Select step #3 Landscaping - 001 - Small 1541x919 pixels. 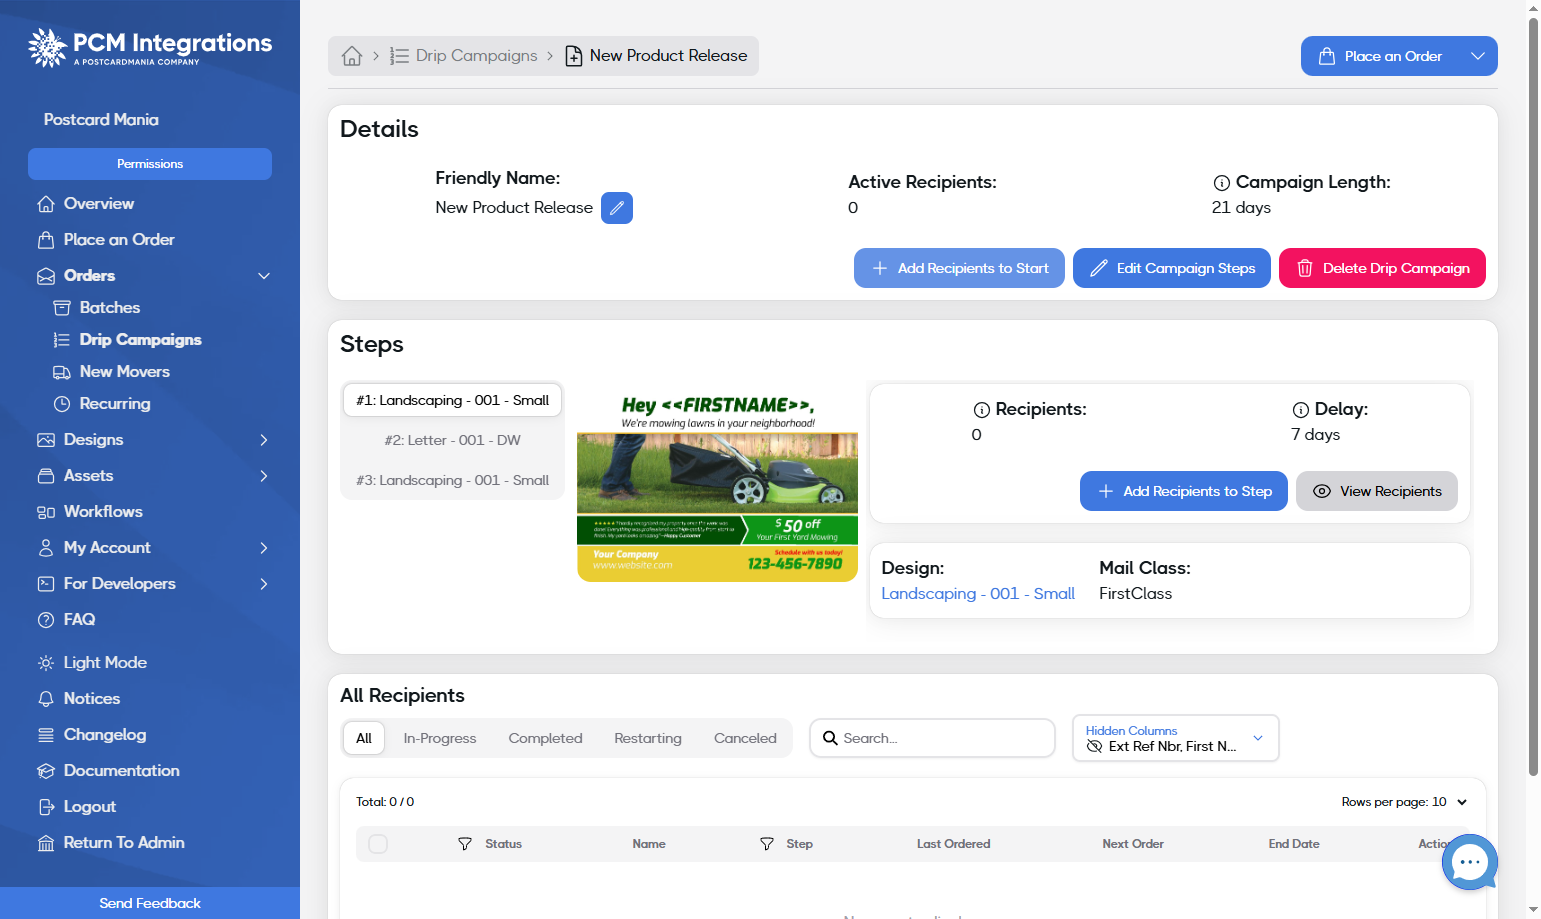(452, 480)
